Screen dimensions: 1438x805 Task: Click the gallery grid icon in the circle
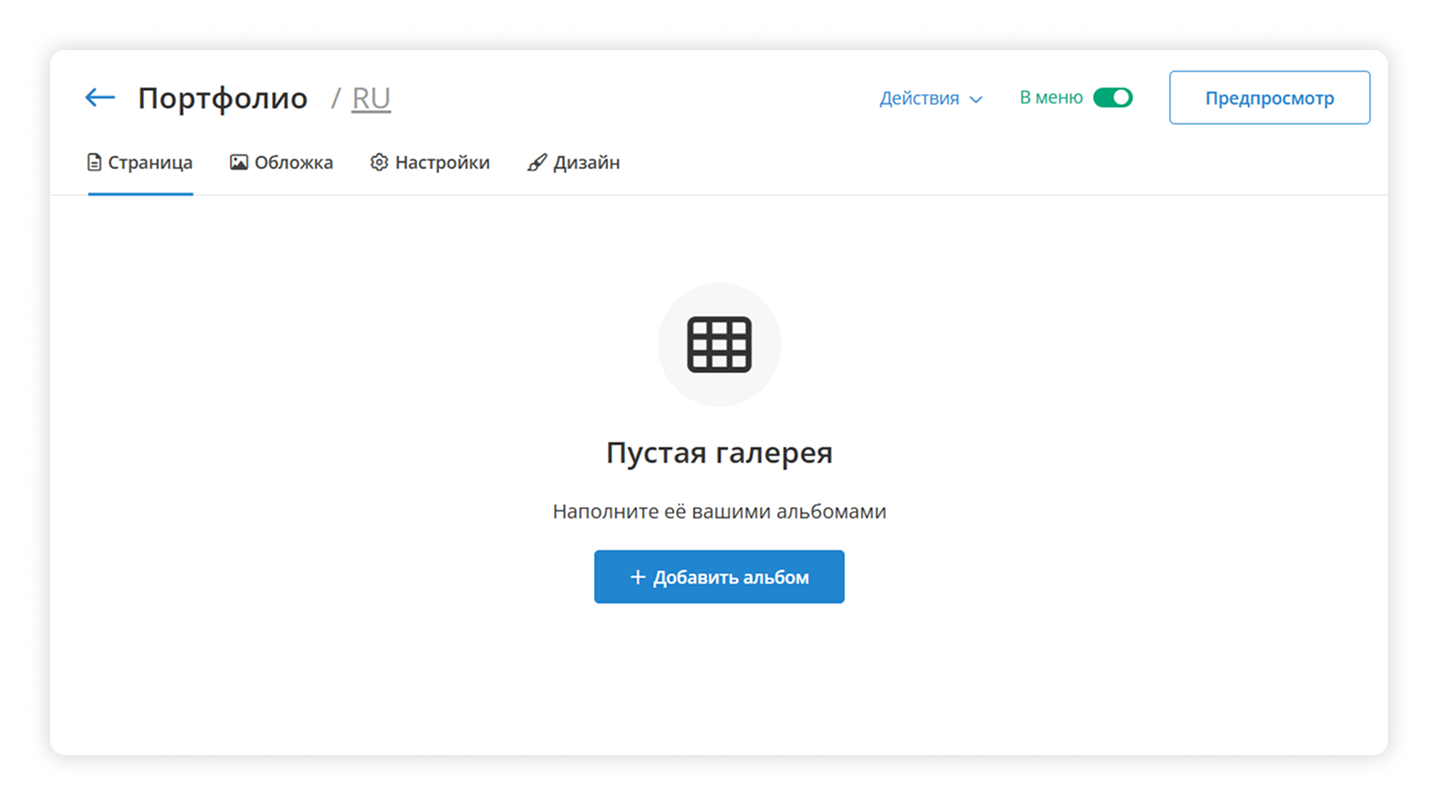(x=719, y=344)
